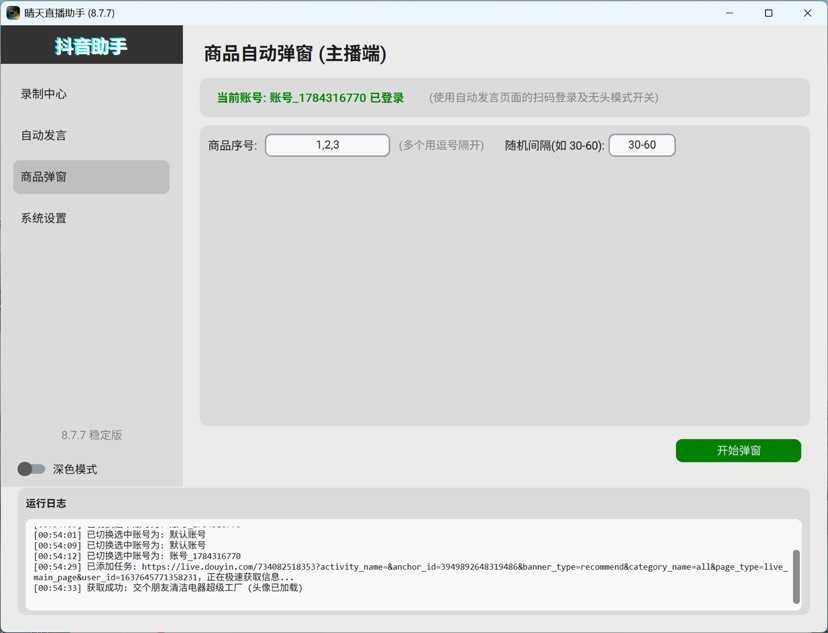
Task: Click the 商品序号 label
Action: coord(232,145)
